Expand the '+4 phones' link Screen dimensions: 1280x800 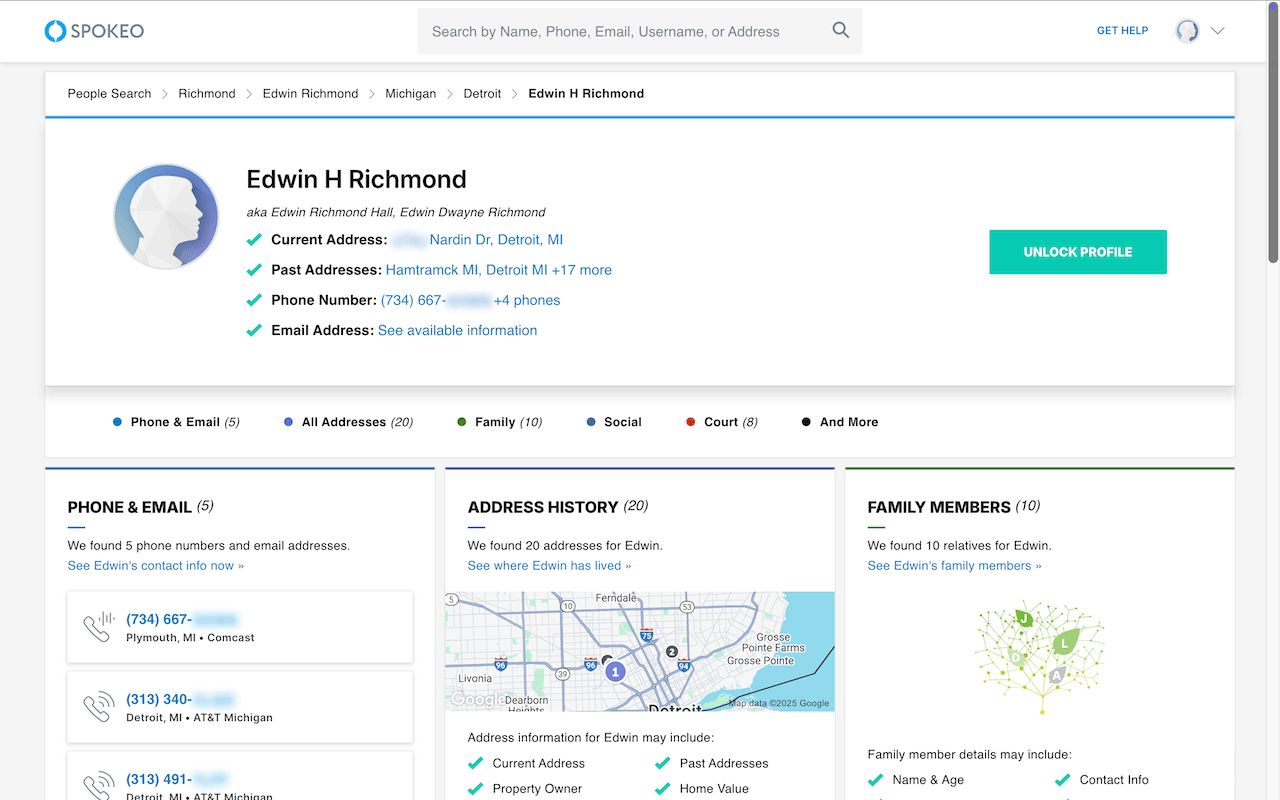pos(527,300)
